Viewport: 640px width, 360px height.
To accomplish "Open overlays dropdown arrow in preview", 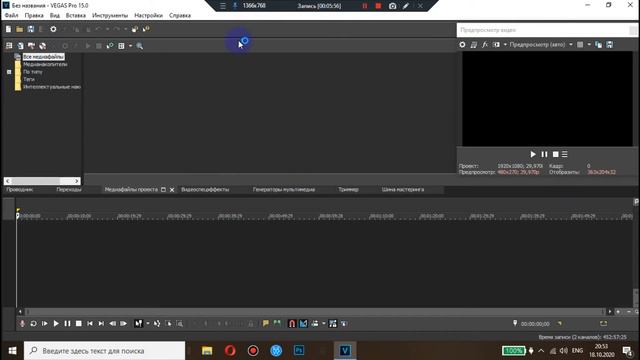I will pos(589,45).
